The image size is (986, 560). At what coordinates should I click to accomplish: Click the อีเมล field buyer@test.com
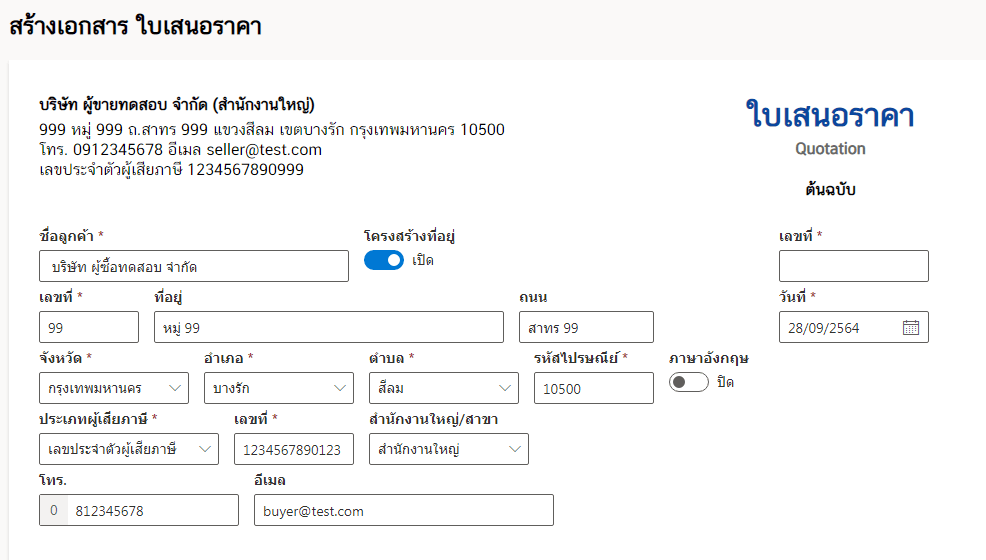tap(404, 510)
